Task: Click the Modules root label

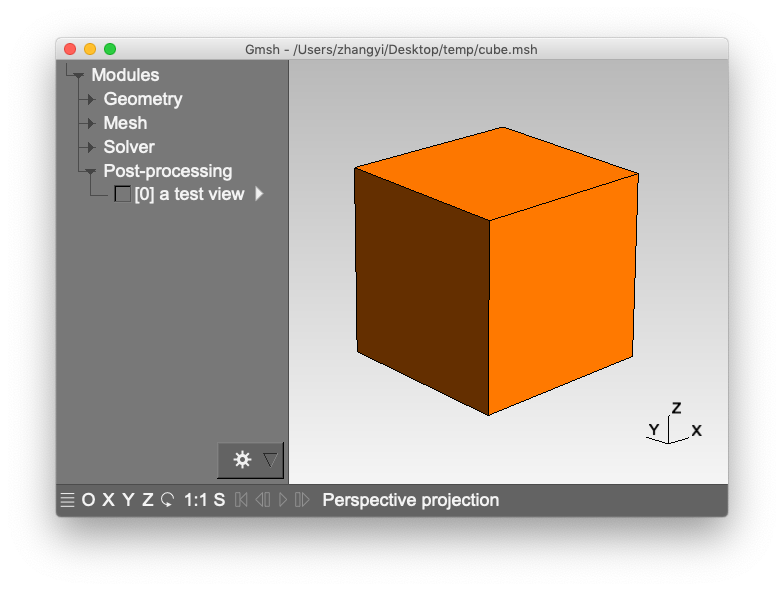Action: tap(125, 75)
